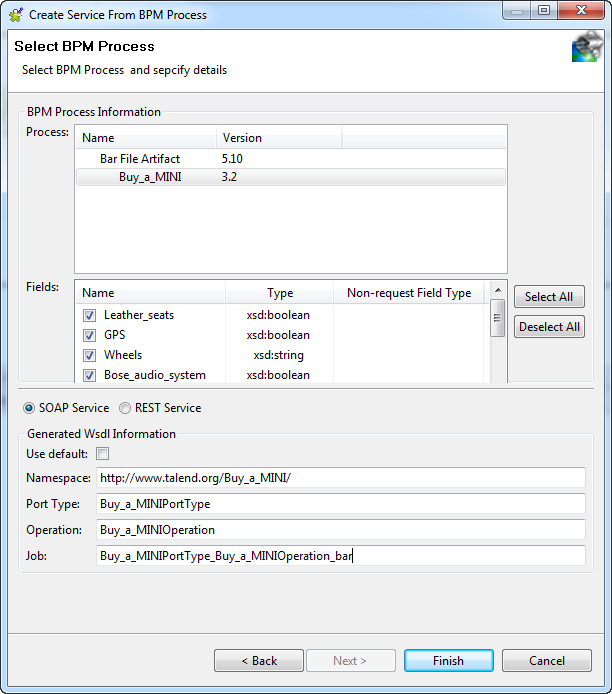The image size is (612, 694).
Task: Uncheck the GPS field checkbox
Action: click(x=89, y=335)
